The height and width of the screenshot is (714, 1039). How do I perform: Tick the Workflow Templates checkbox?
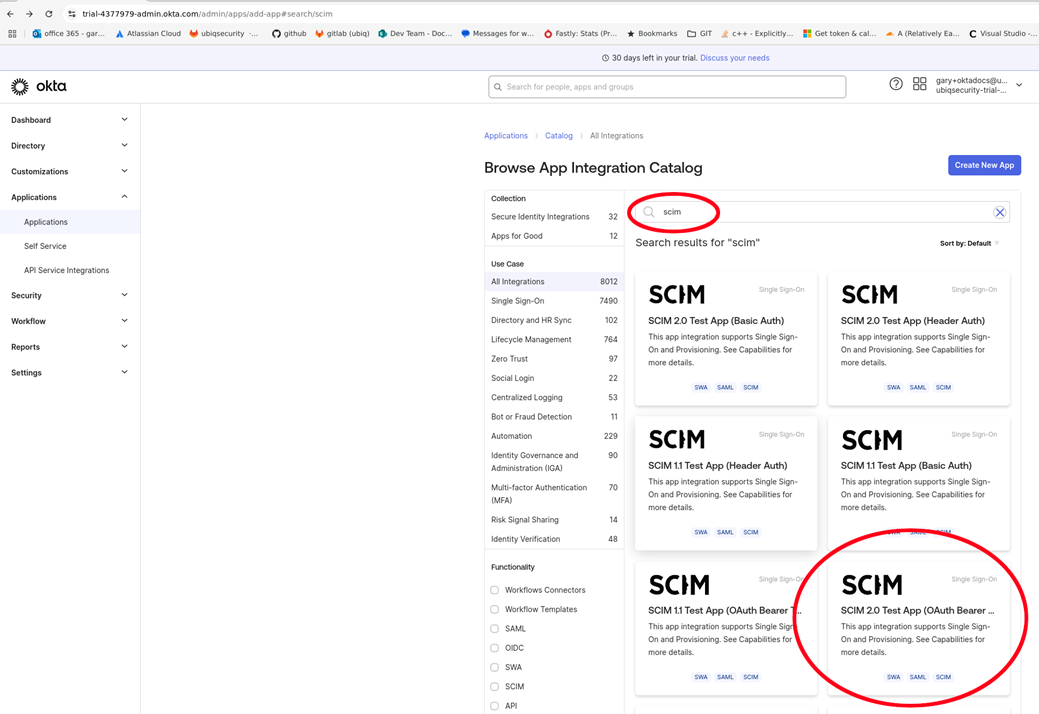[494, 609]
